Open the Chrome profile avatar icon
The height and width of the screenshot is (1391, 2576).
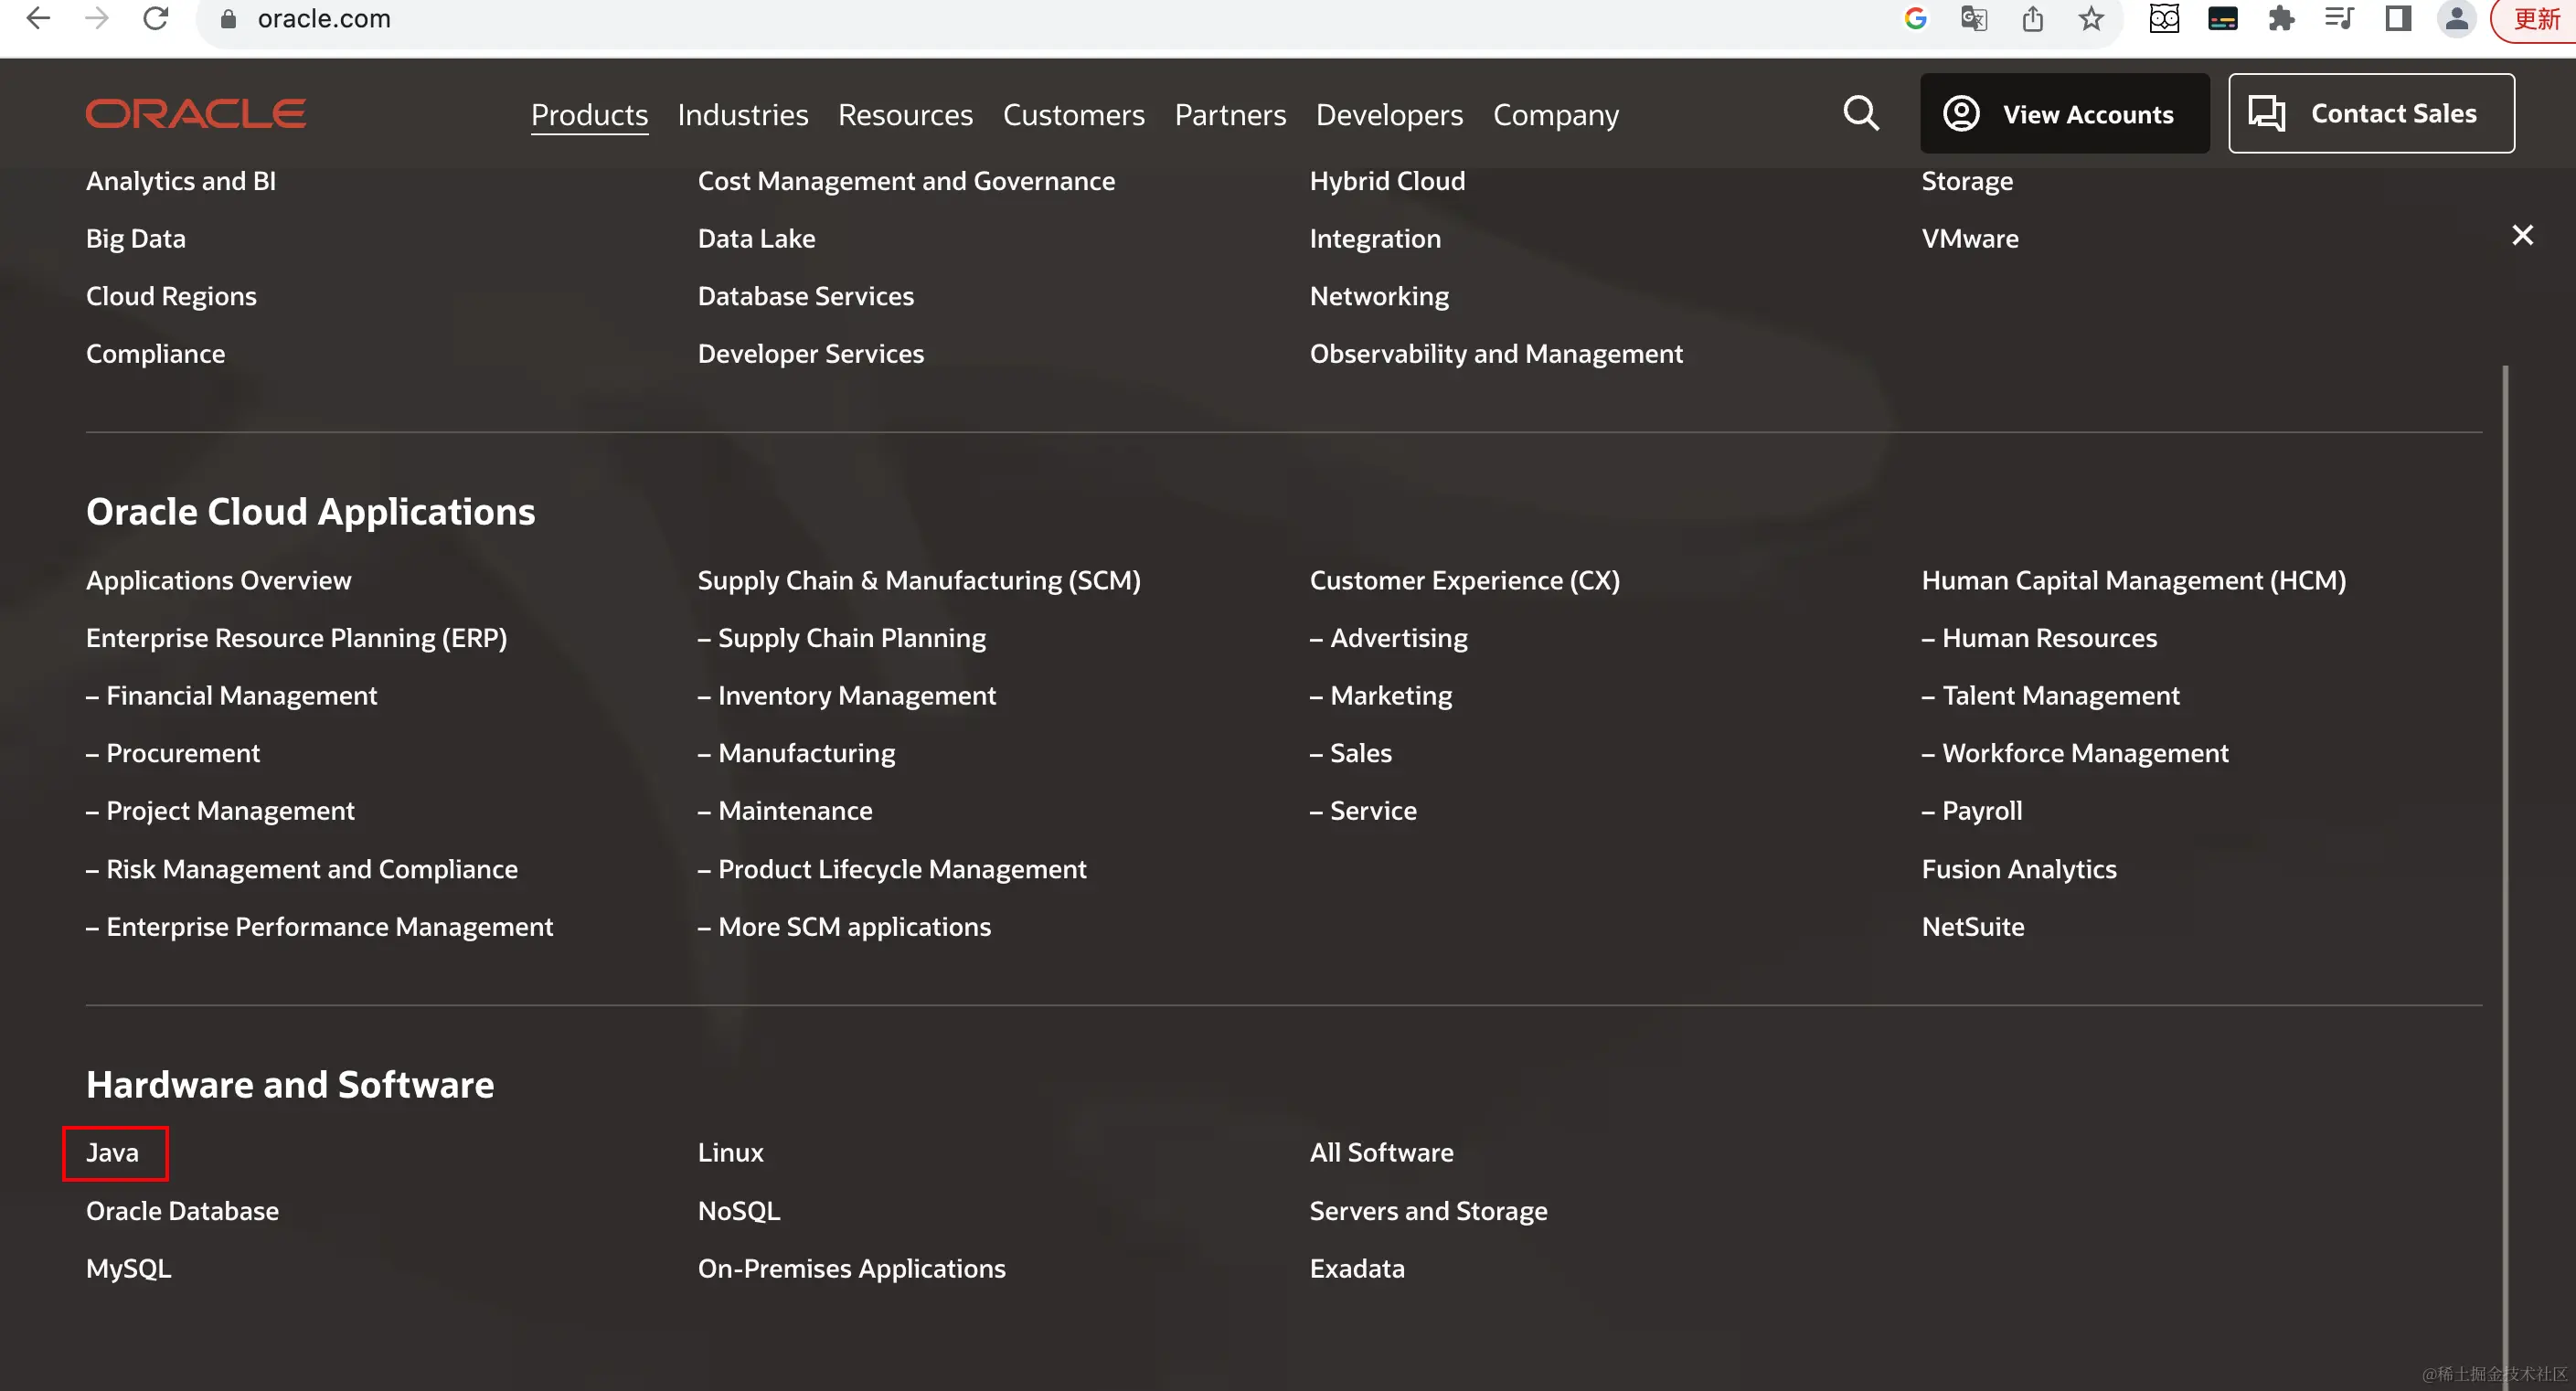[x=2456, y=18]
